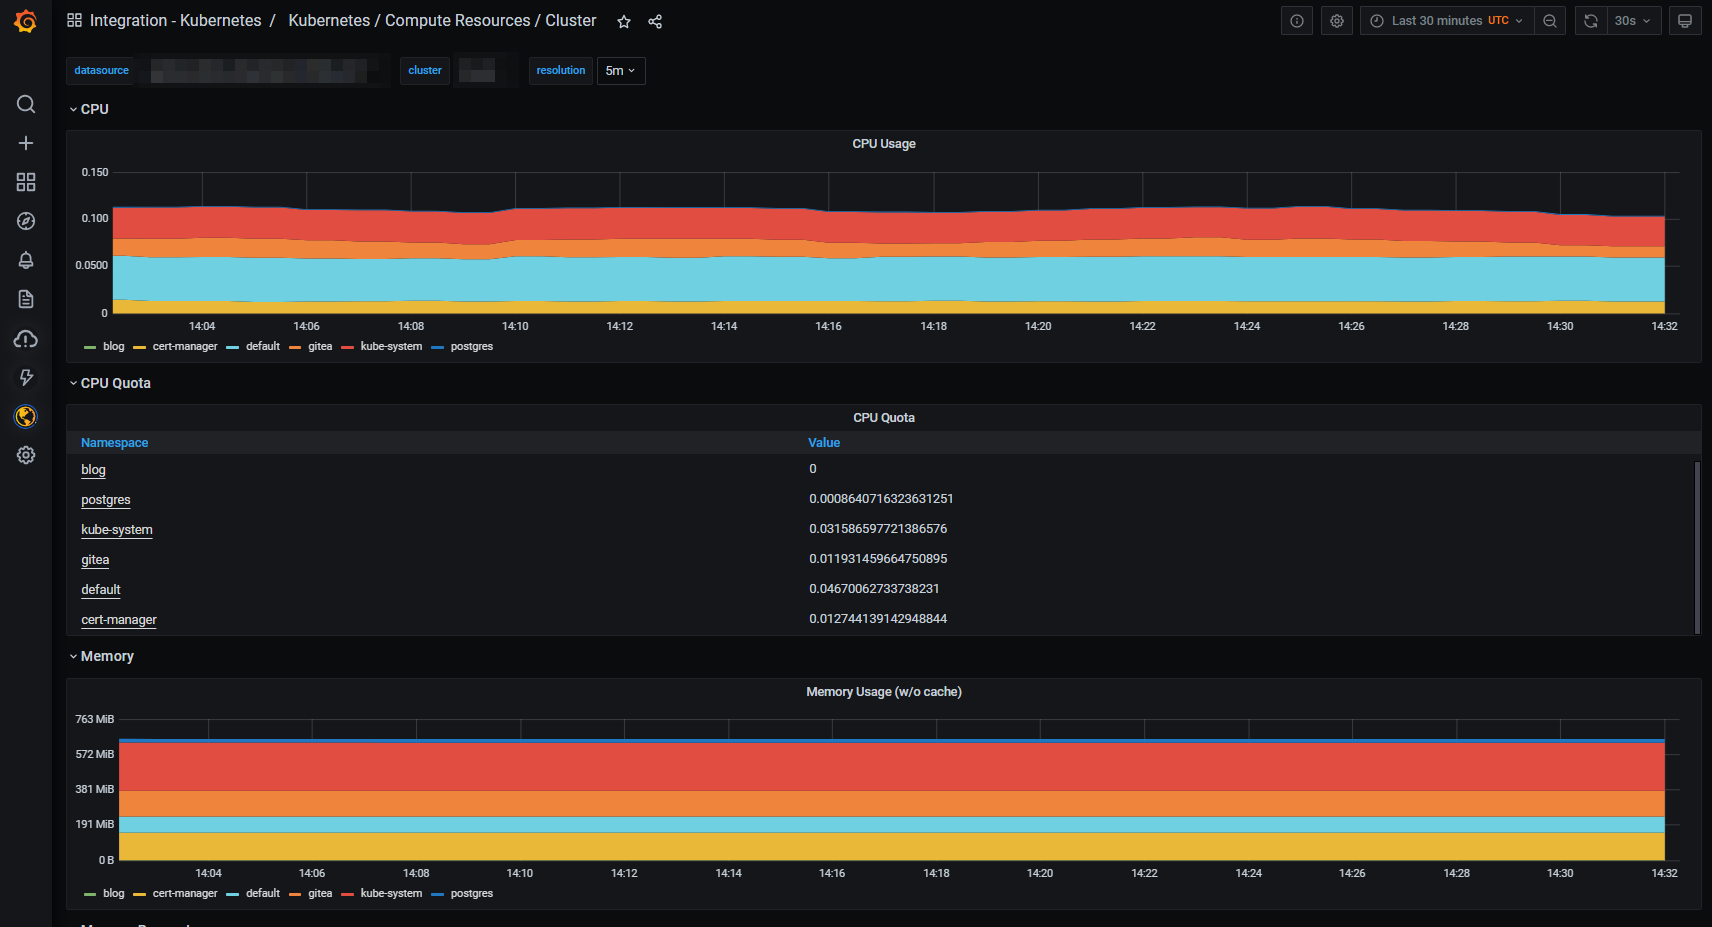Open the Last 30 minutes time picker
Image resolution: width=1712 pixels, height=927 pixels.
(1447, 21)
